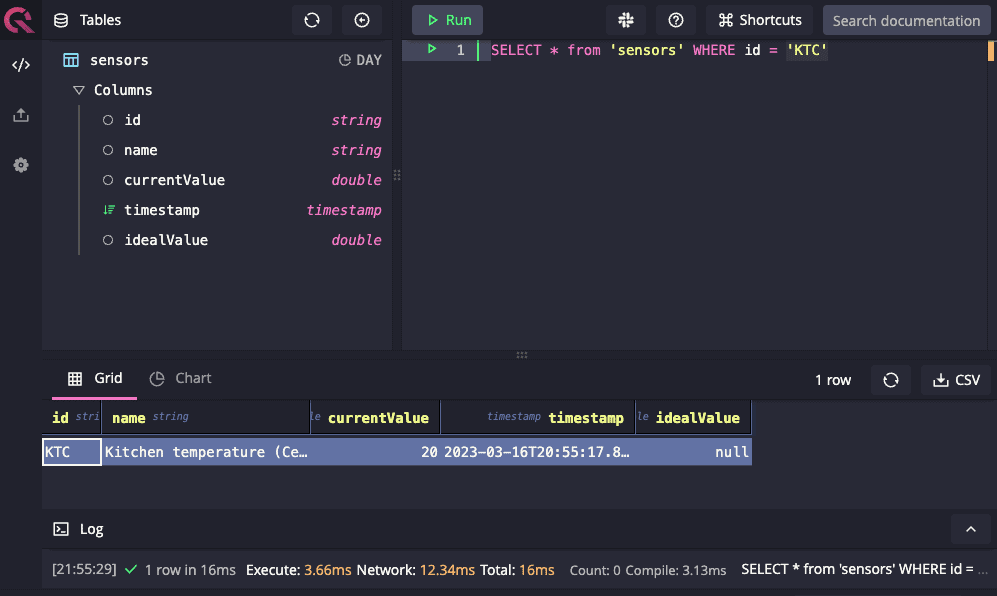Select the KTC cell in results
Viewport: 997px width, 596px height.
(72, 452)
